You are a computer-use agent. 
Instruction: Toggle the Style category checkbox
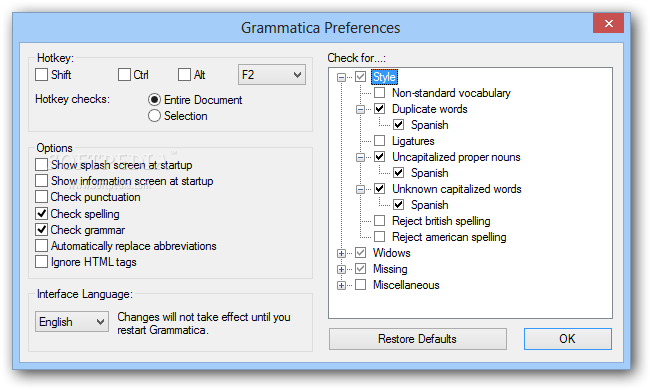(360, 77)
